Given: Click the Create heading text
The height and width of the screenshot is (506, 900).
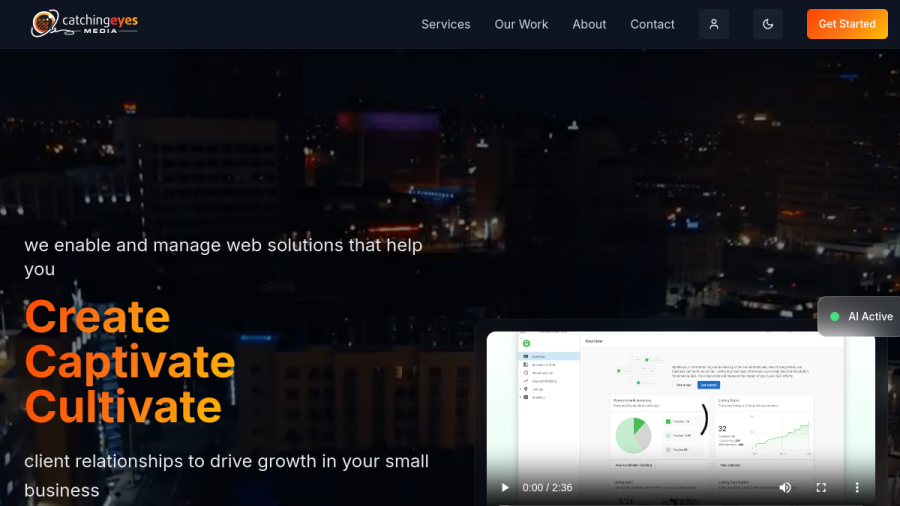Looking at the screenshot, I should click(x=98, y=317).
